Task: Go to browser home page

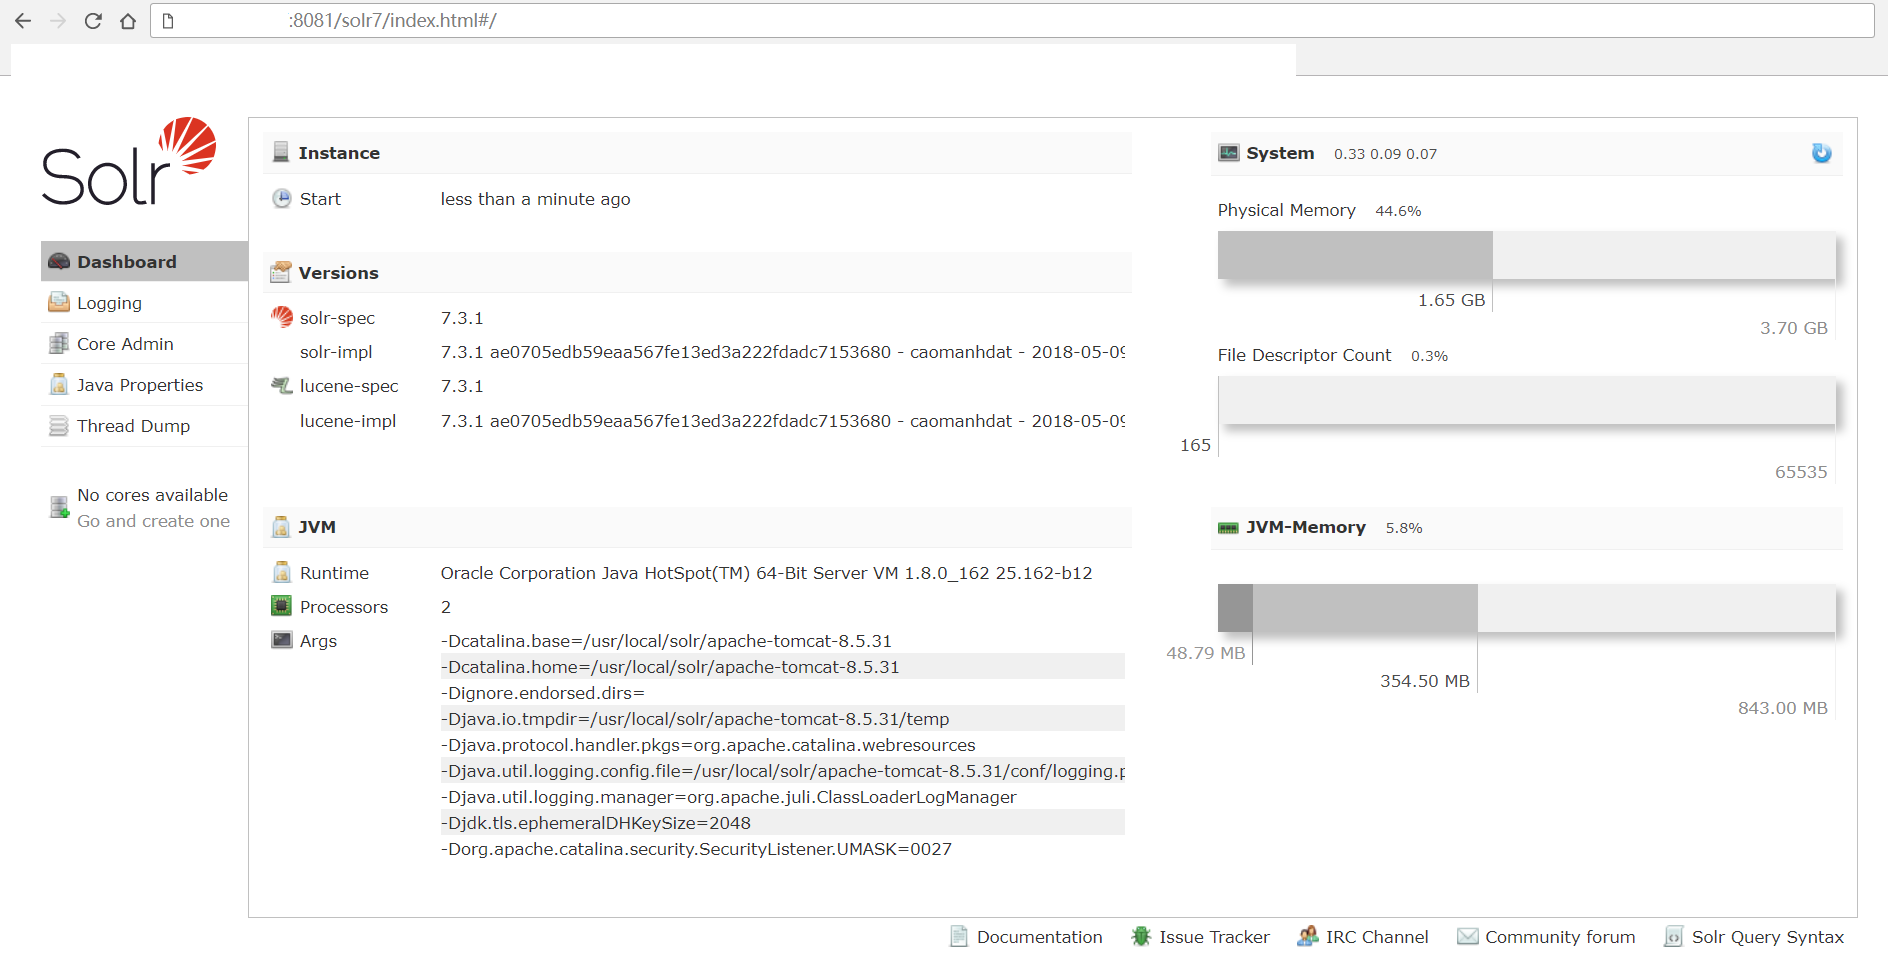Action: (x=127, y=20)
